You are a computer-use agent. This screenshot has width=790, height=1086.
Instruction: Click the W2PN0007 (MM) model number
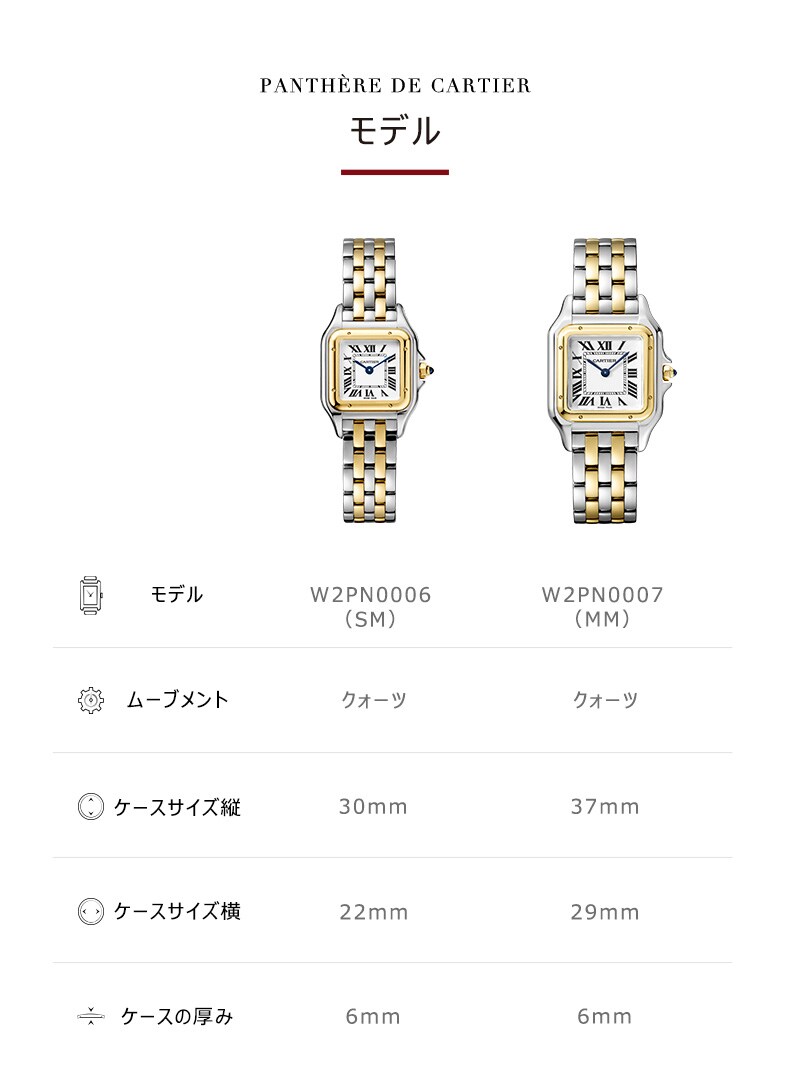[602, 607]
